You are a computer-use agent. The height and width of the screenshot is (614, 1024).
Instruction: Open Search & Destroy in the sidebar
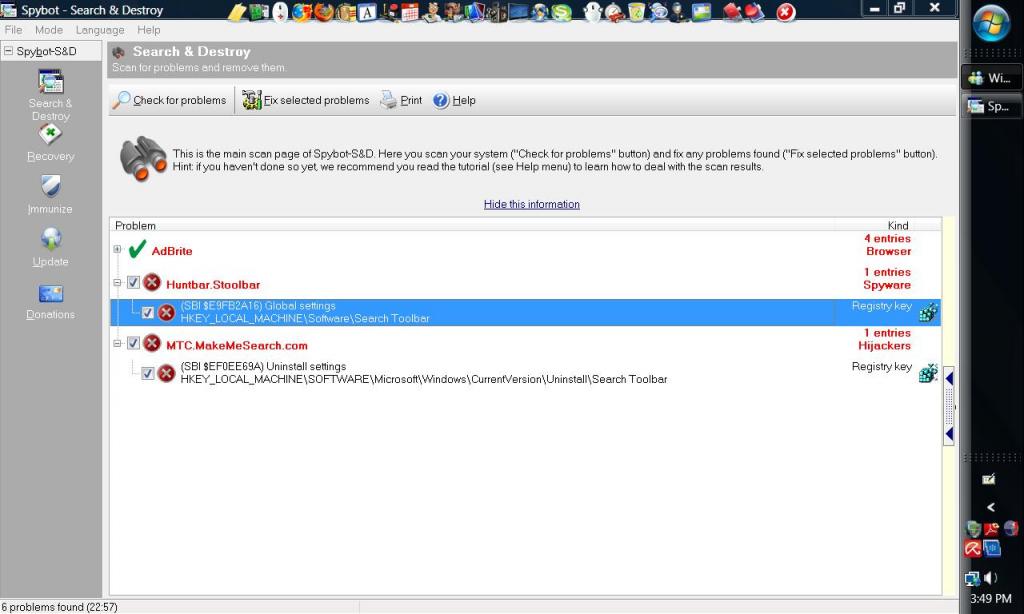(x=50, y=82)
